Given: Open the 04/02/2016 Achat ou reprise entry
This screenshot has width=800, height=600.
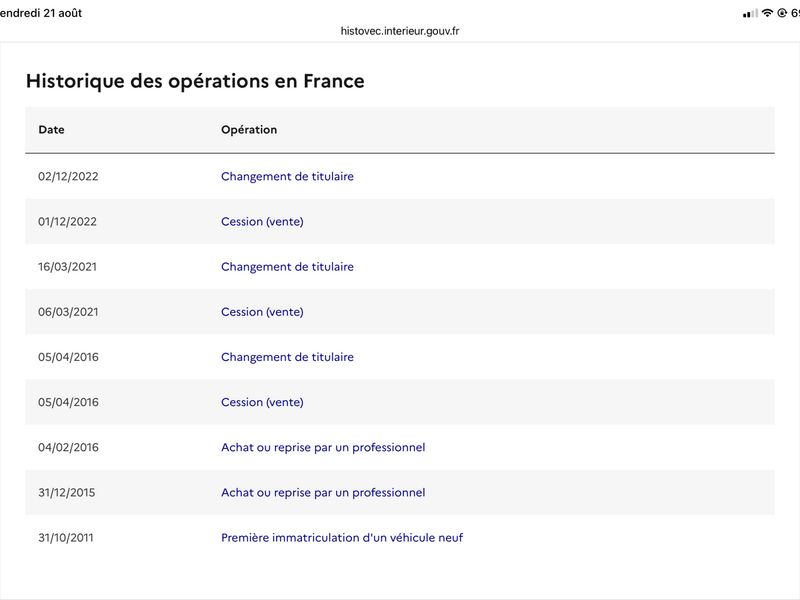Looking at the screenshot, I should pos(323,447).
